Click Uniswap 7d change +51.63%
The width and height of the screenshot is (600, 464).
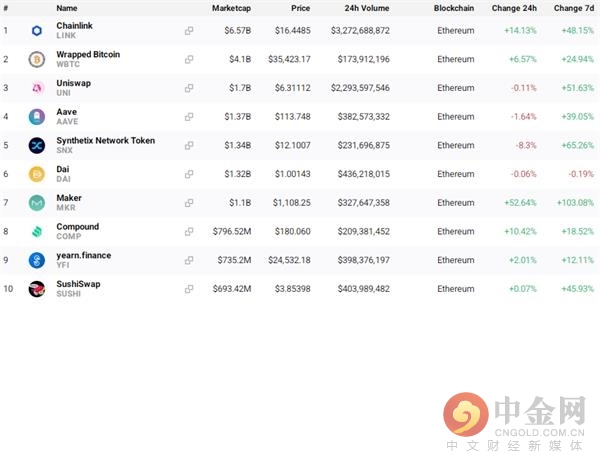coord(577,88)
